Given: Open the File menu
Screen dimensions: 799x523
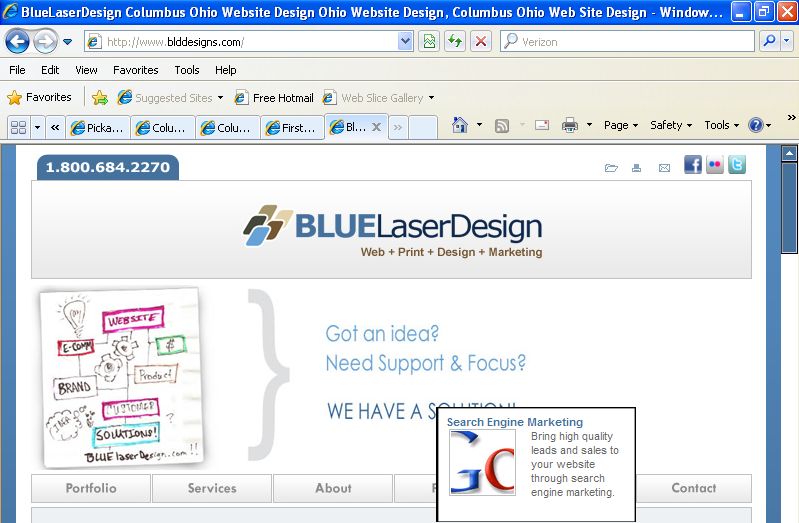Looking at the screenshot, I should (x=17, y=70).
